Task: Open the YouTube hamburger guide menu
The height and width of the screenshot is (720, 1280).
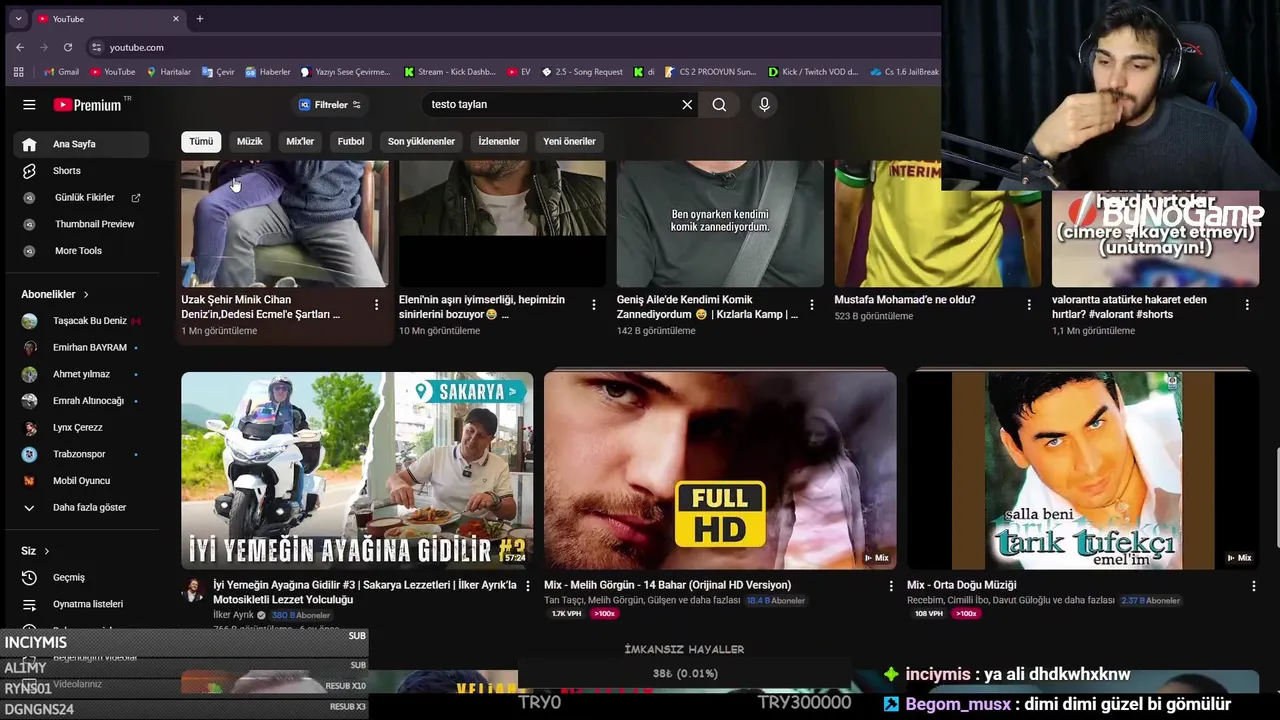Action: tap(29, 104)
